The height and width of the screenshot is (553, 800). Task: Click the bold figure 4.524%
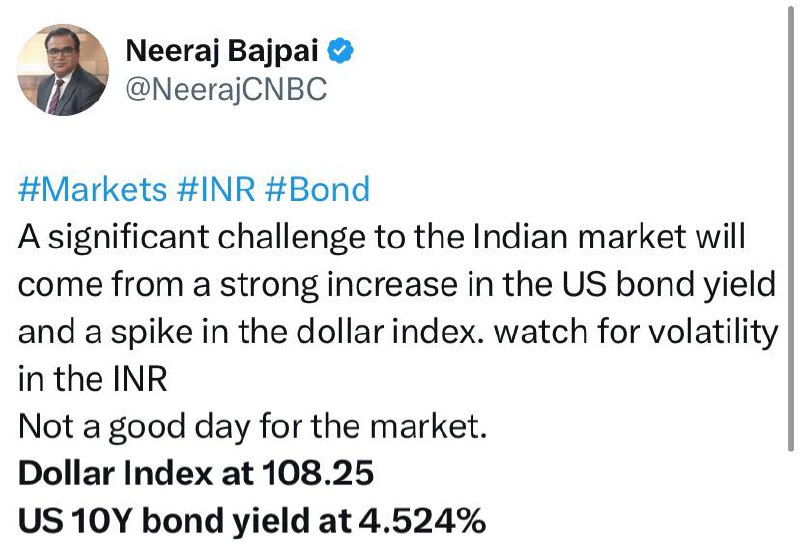[422, 521]
